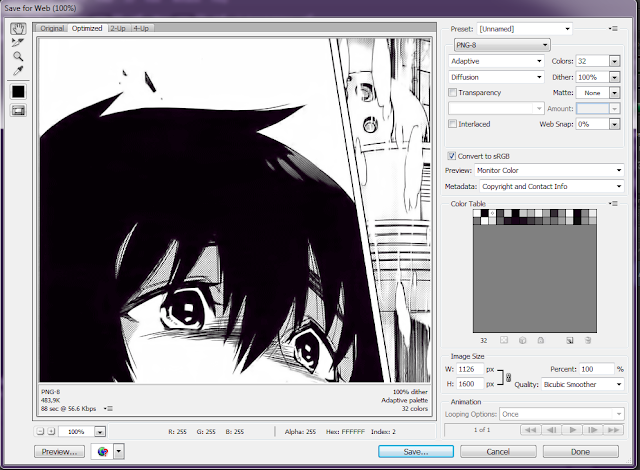Open the preview info flyout menu
640x470 pixels.
click(109, 408)
